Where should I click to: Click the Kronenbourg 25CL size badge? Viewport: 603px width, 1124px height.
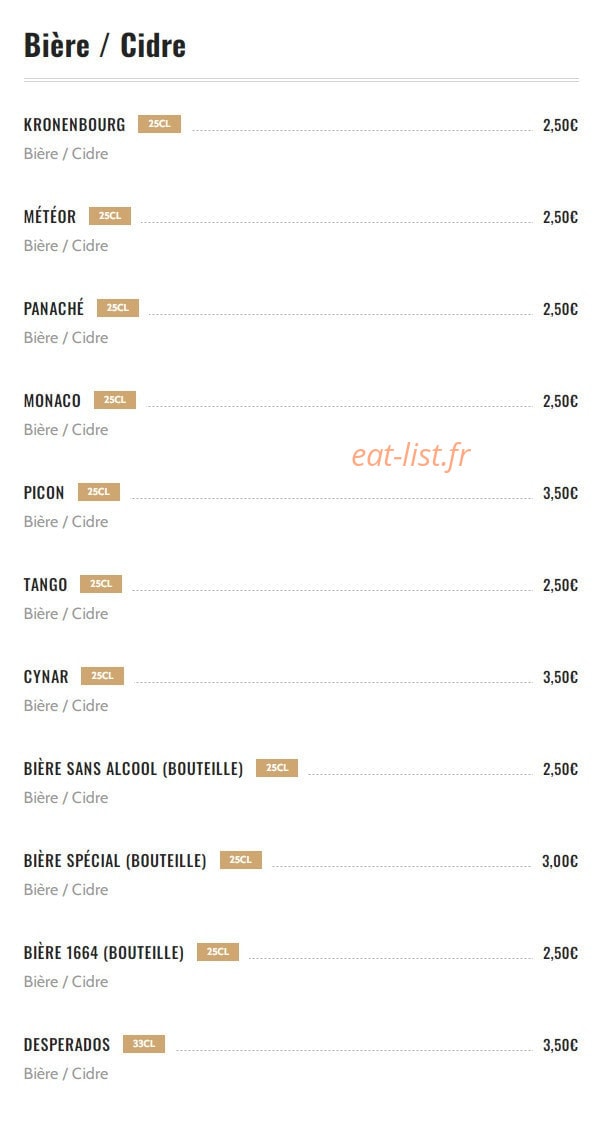click(159, 124)
